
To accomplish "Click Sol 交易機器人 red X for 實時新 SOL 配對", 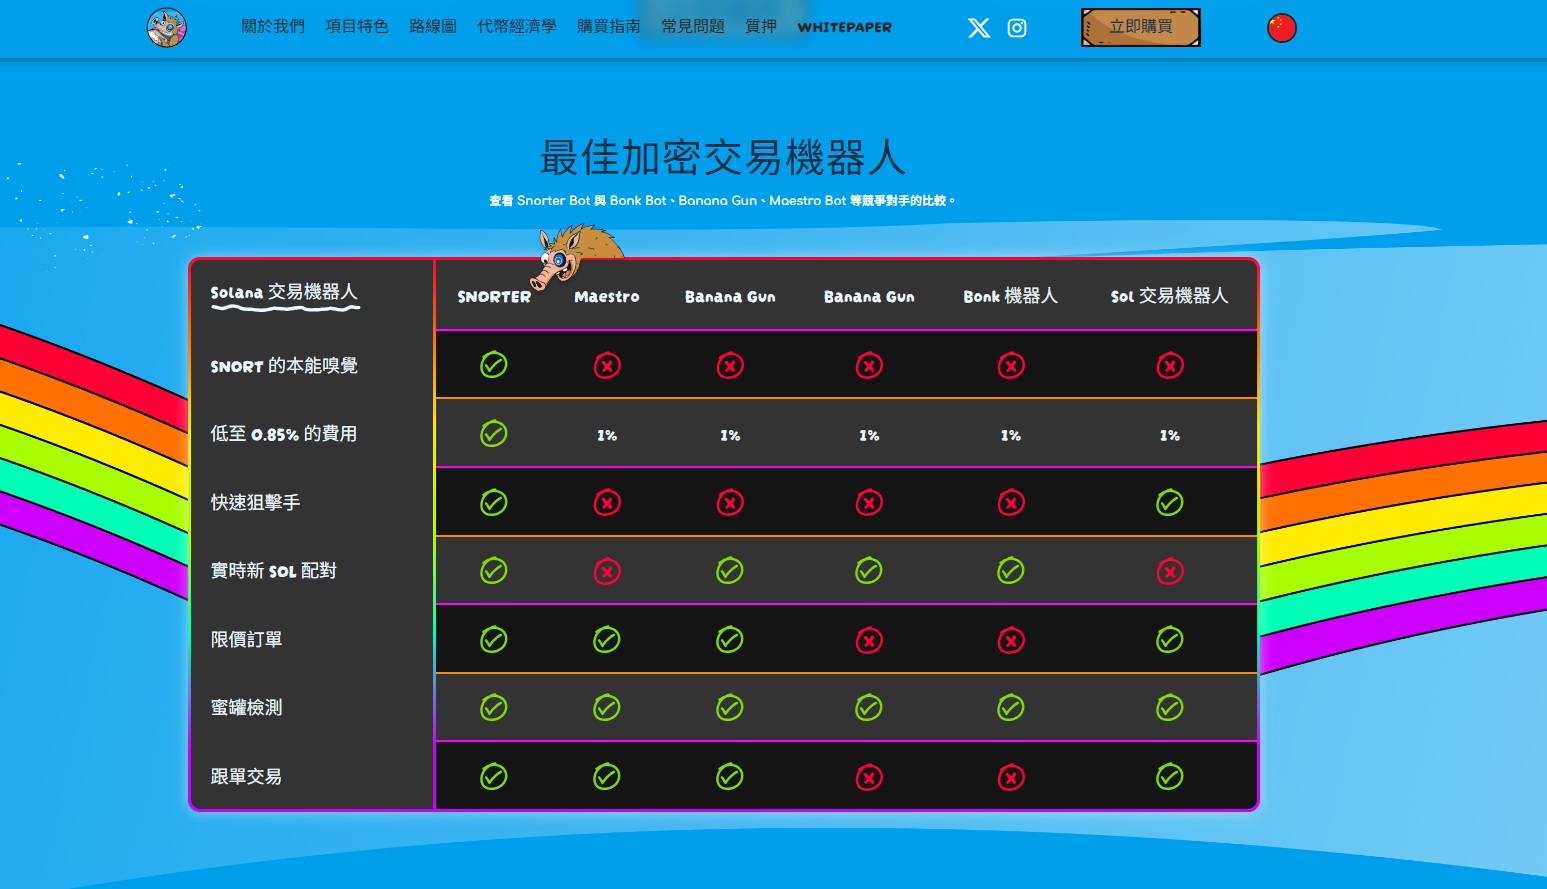I will 1169,571.
